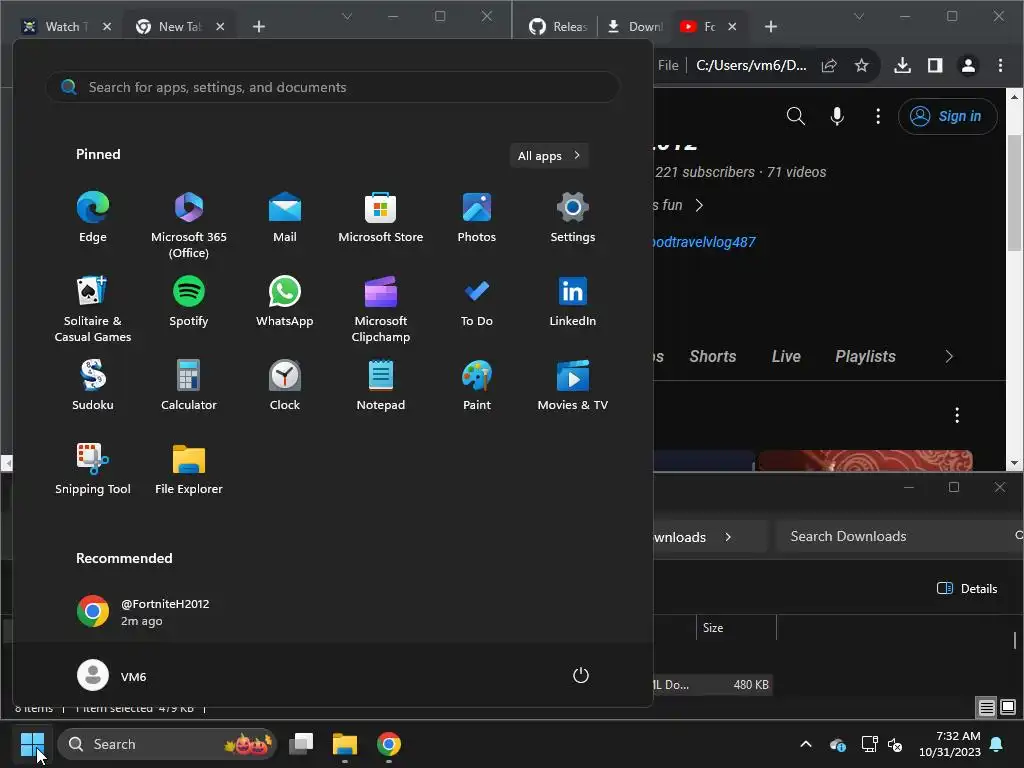Screen dimensions: 1024x768
Task: Toggle the Chrome side panel
Action: click(935, 65)
